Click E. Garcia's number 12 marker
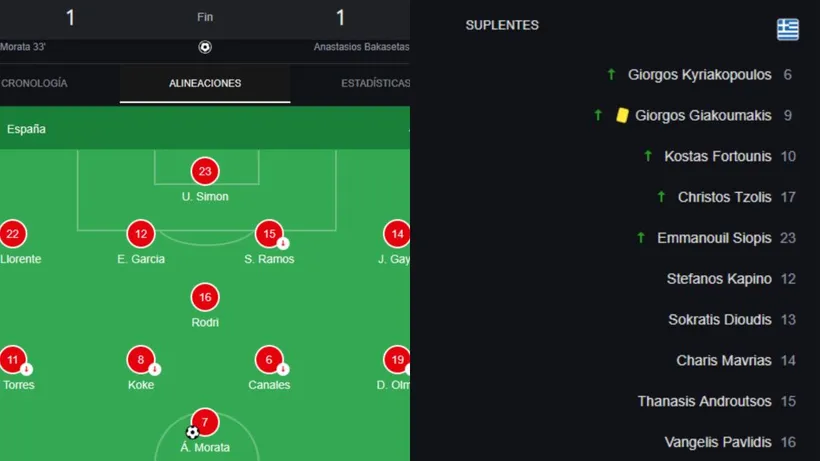 [141, 234]
